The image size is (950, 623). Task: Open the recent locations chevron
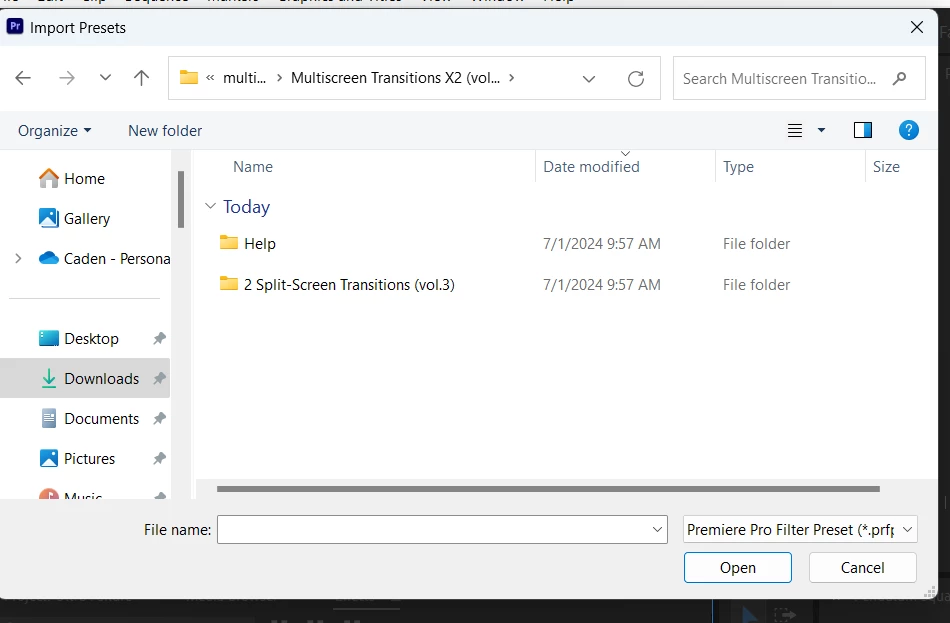point(105,78)
